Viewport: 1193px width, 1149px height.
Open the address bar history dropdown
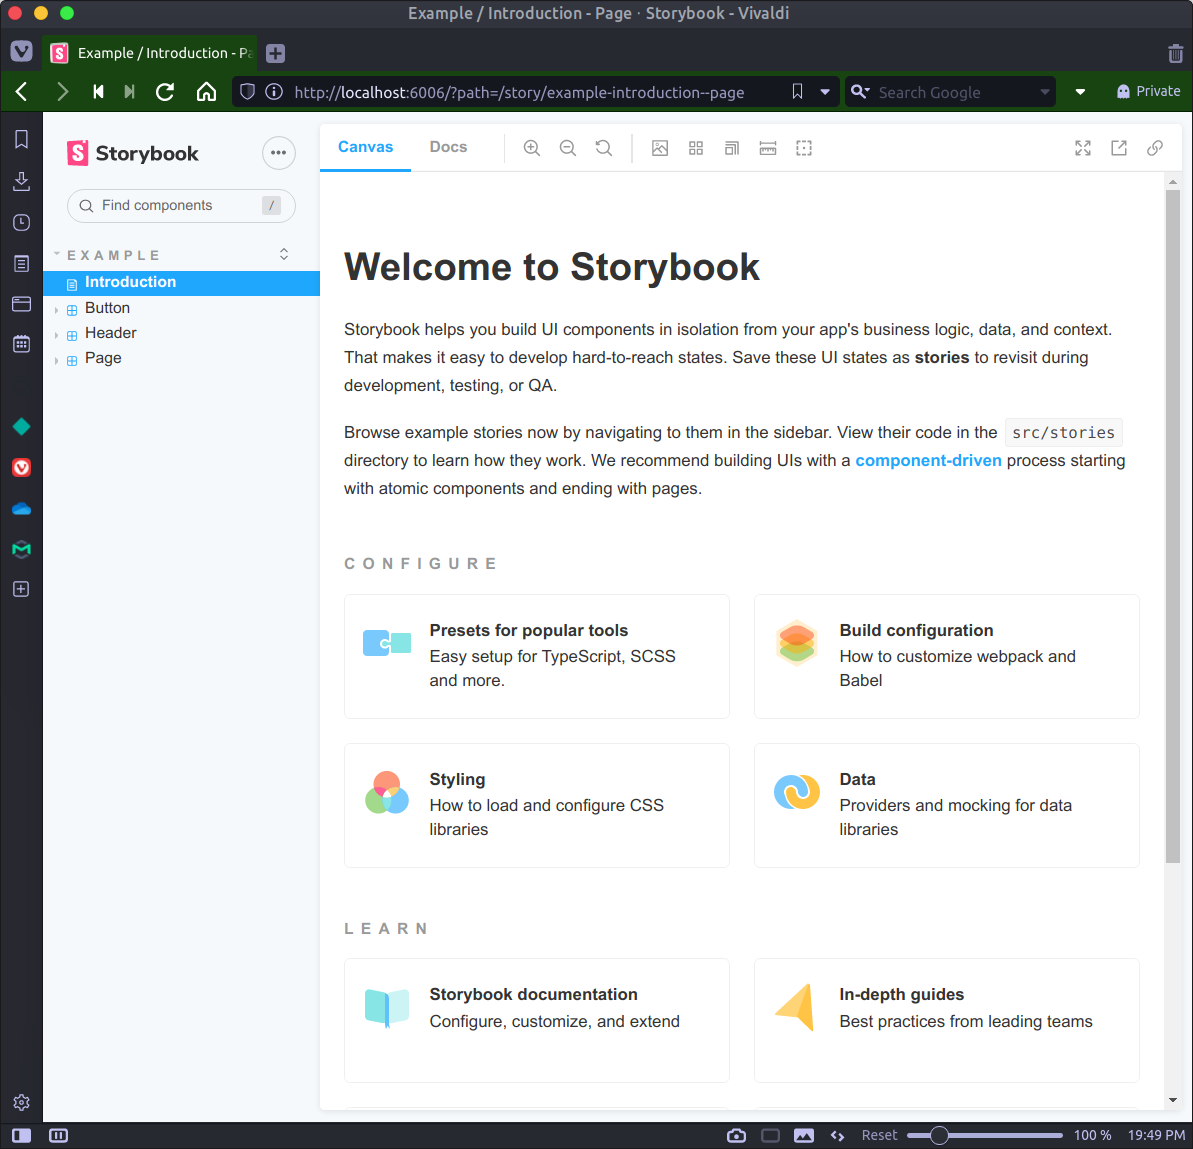point(825,92)
